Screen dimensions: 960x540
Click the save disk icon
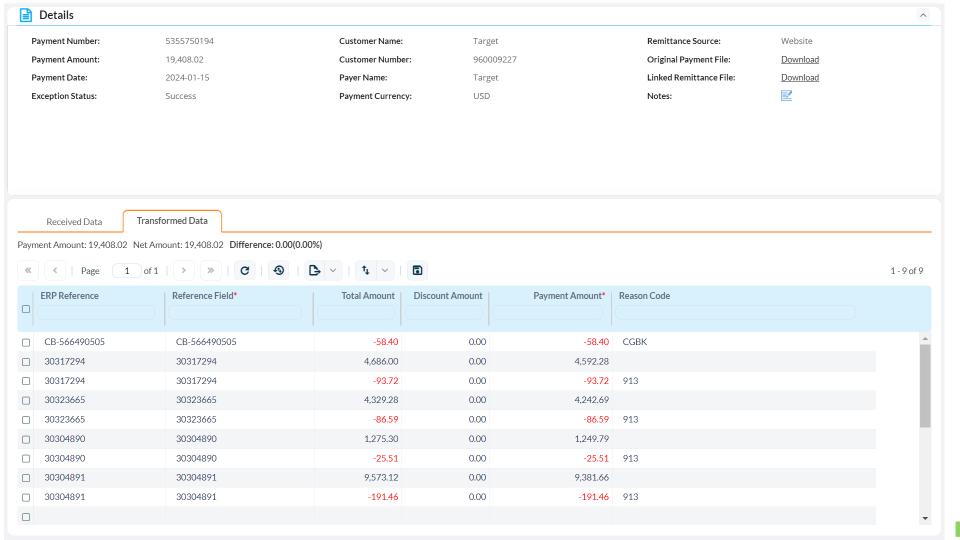[418, 271]
